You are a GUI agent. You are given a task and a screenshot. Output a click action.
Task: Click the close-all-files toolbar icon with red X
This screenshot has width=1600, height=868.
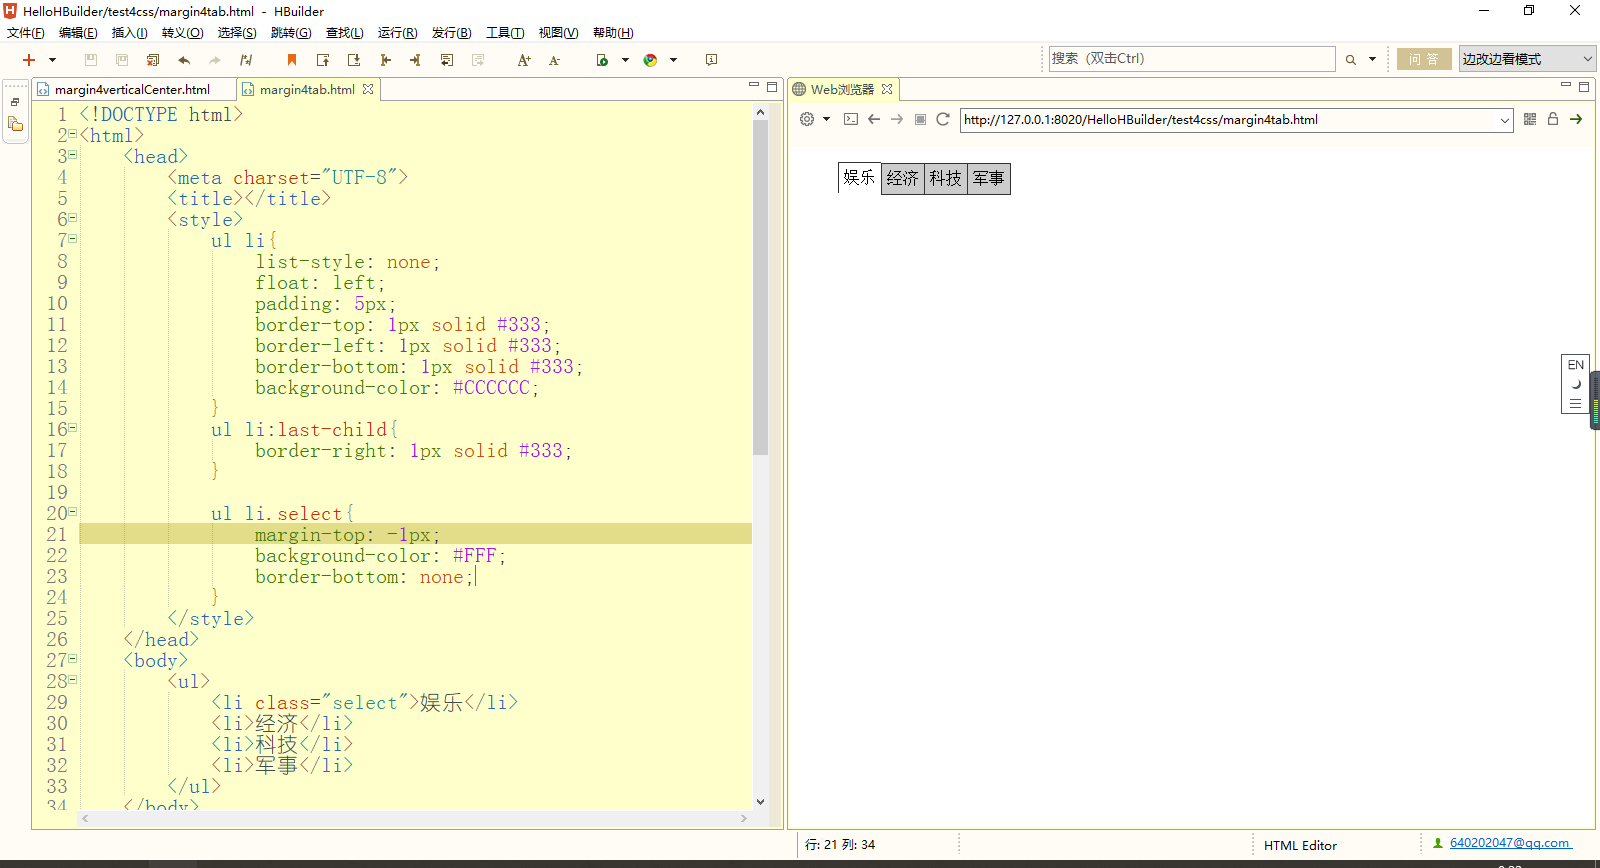click(153, 60)
